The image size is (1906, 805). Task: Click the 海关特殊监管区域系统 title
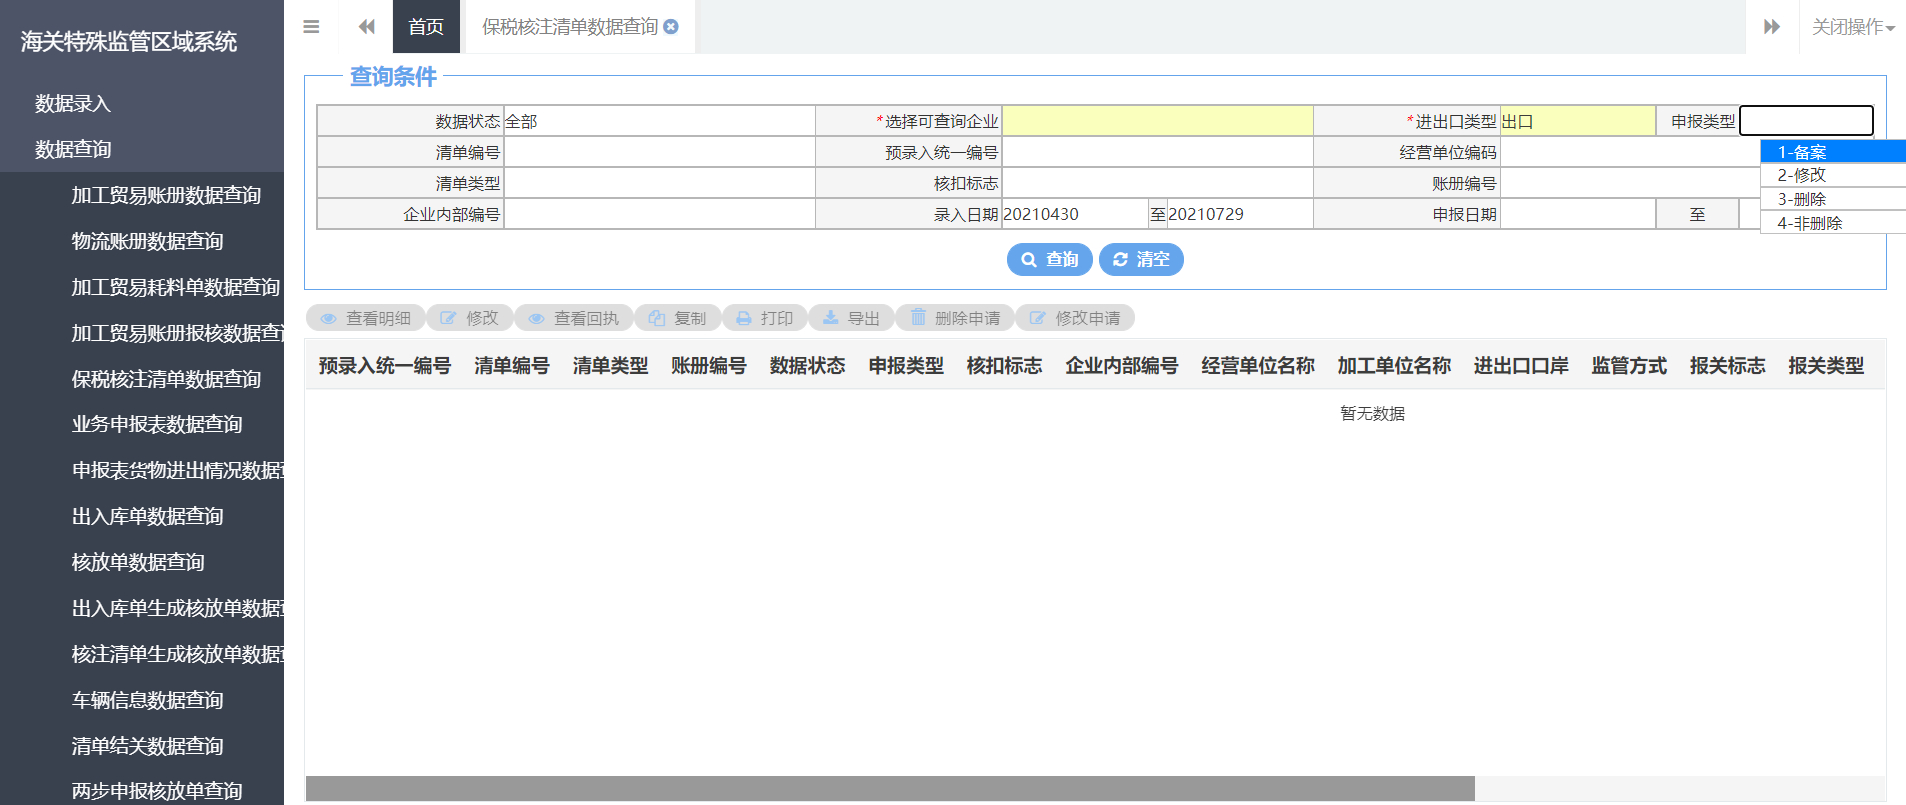pyautogui.click(x=129, y=41)
